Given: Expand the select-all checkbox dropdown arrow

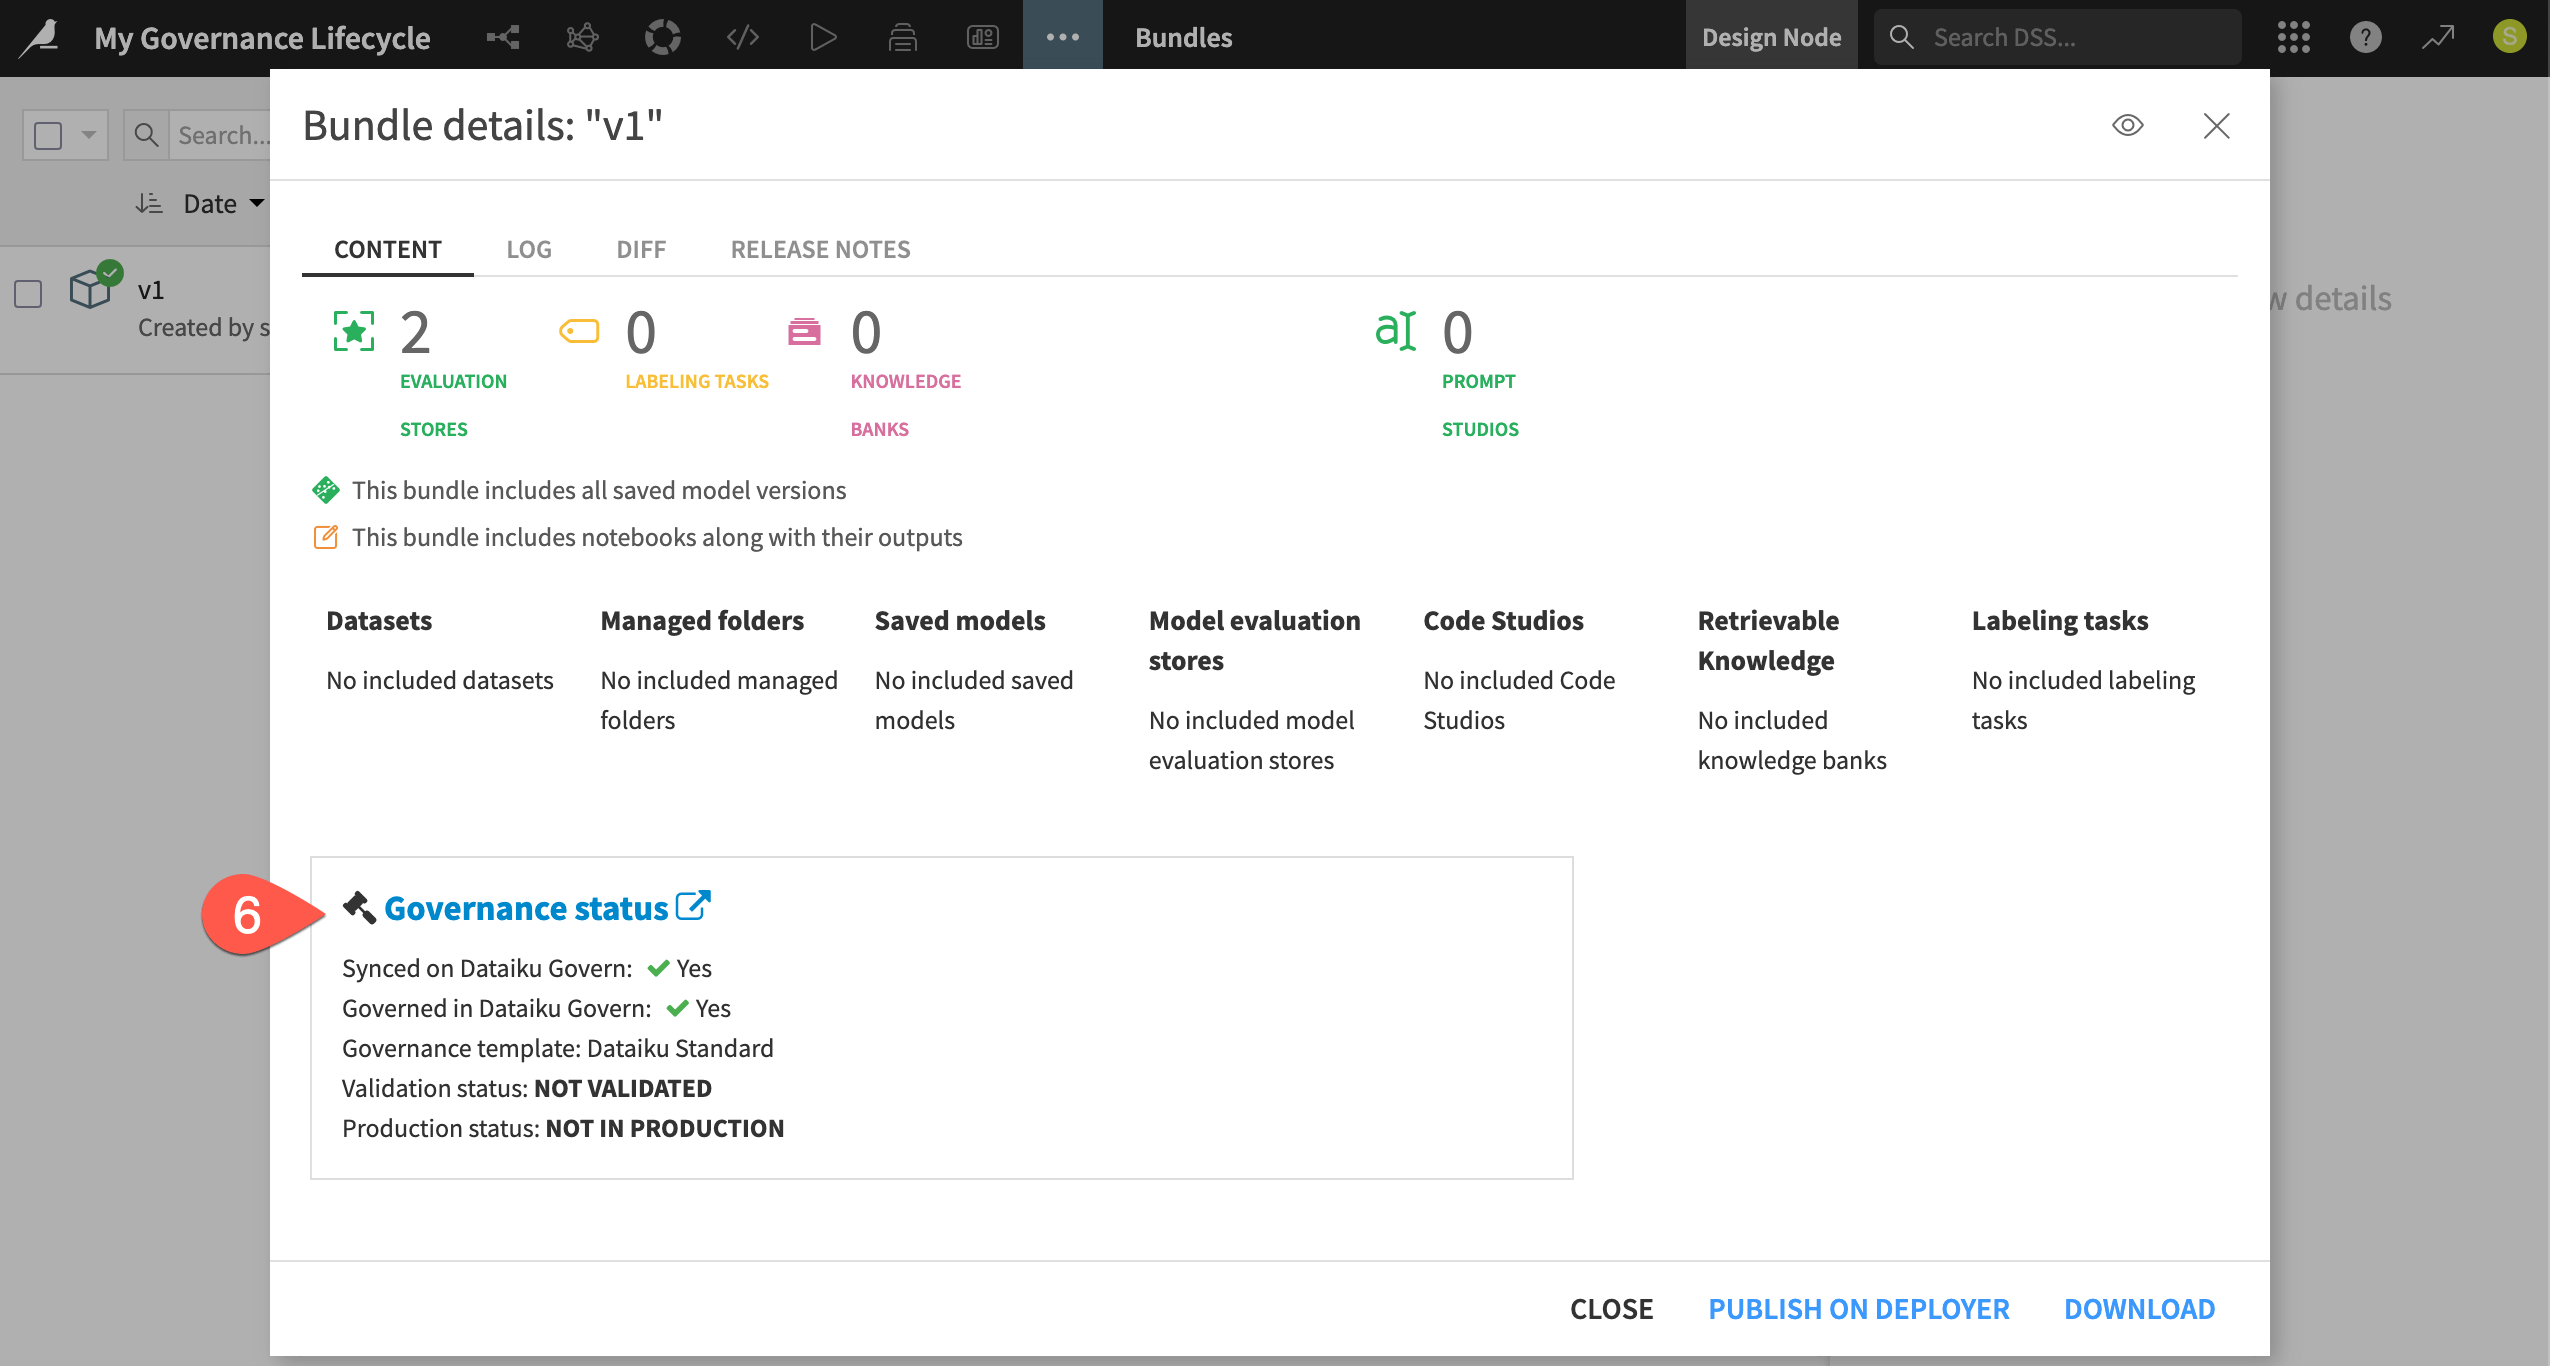Looking at the screenshot, I should tap(88, 135).
